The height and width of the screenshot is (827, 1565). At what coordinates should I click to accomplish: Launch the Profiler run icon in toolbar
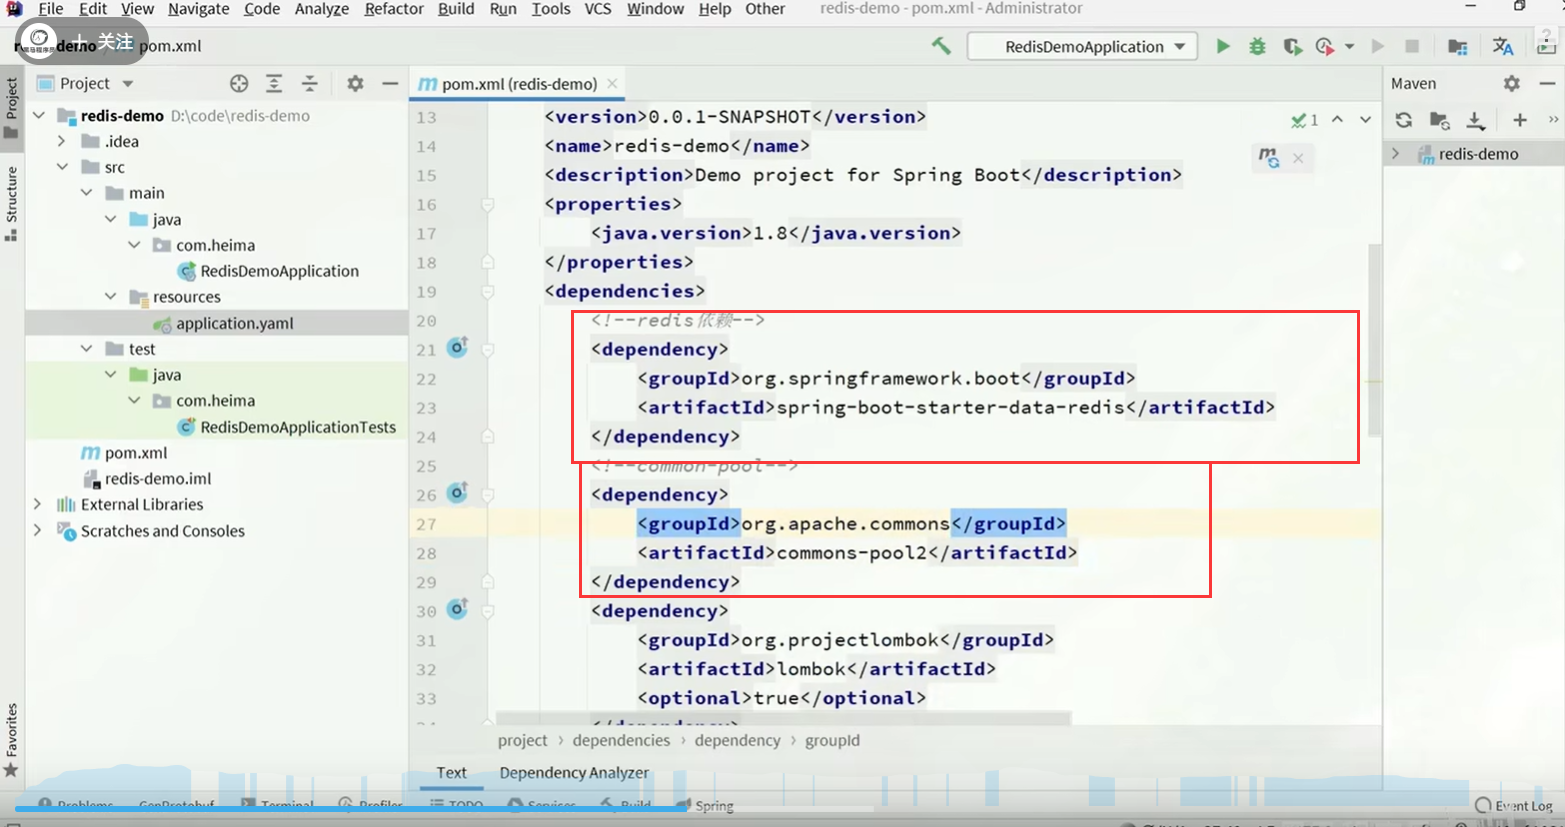coord(1325,46)
